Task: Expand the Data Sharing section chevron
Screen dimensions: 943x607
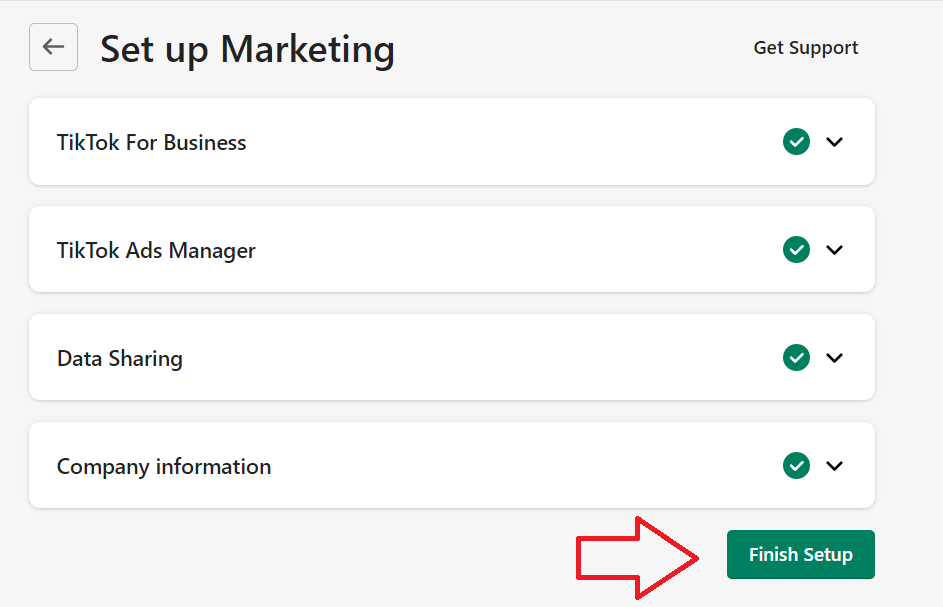Action: coord(834,358)
